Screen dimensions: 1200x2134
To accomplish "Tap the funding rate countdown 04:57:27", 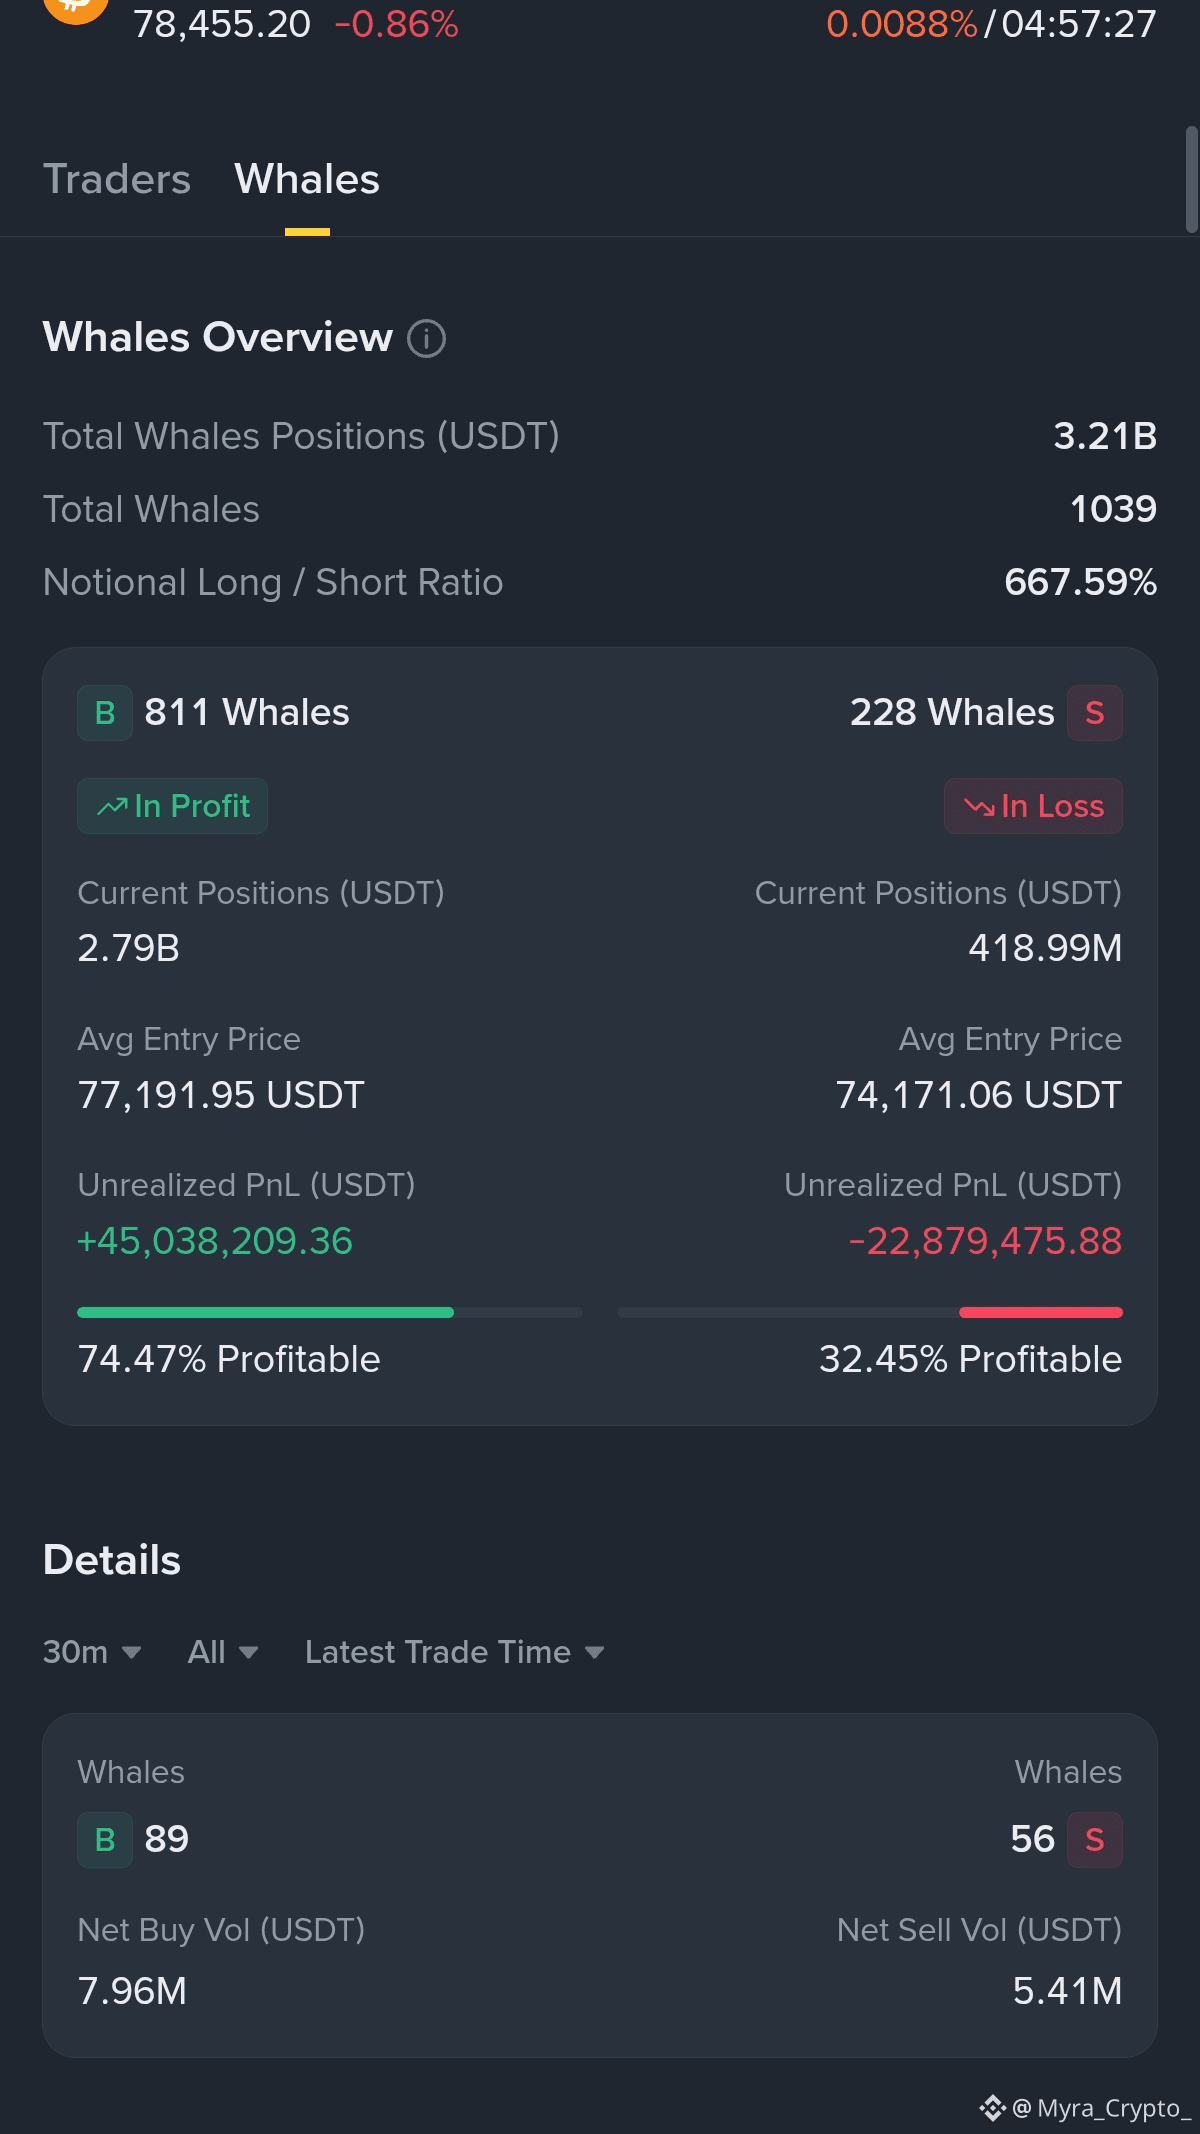I will click(x=1079, y=24).
